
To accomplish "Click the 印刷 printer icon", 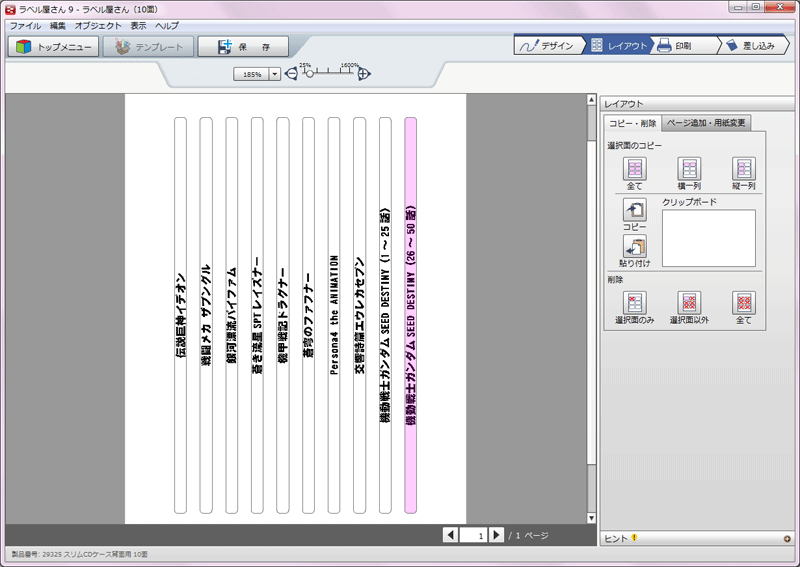I will pyautogui.click(x=664, y=45).
